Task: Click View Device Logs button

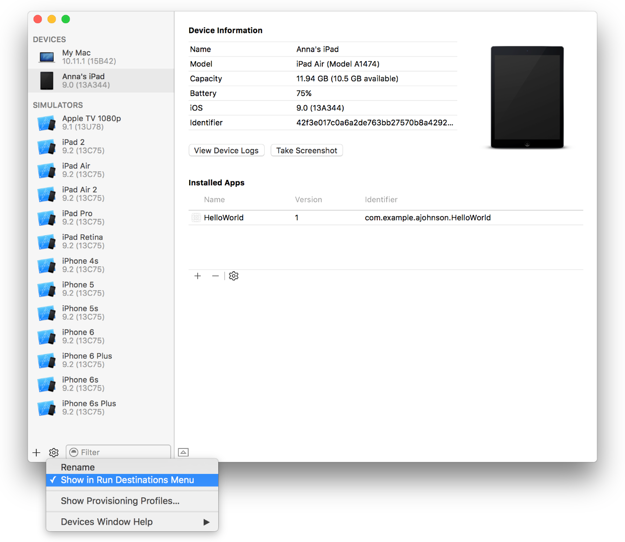Action: [226, 151]
